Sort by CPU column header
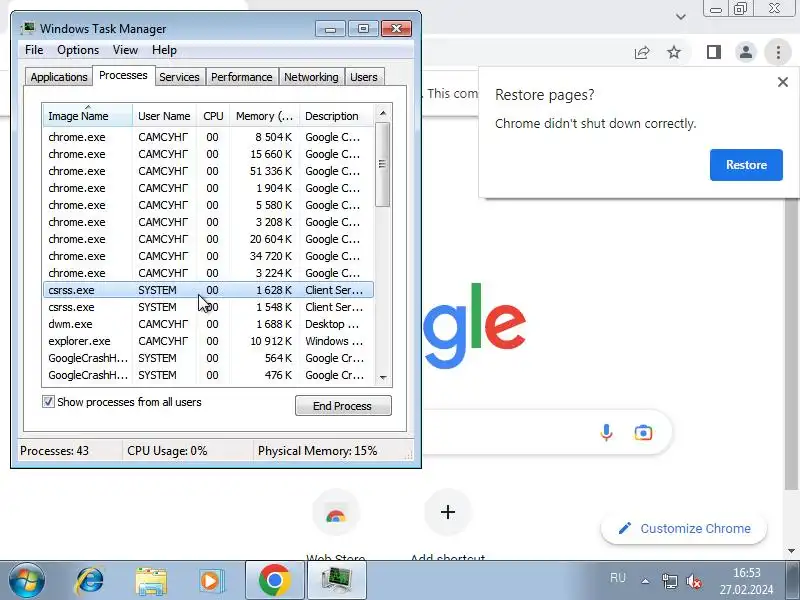This screenshot has height=600, width=800. (x=213, y=116)
